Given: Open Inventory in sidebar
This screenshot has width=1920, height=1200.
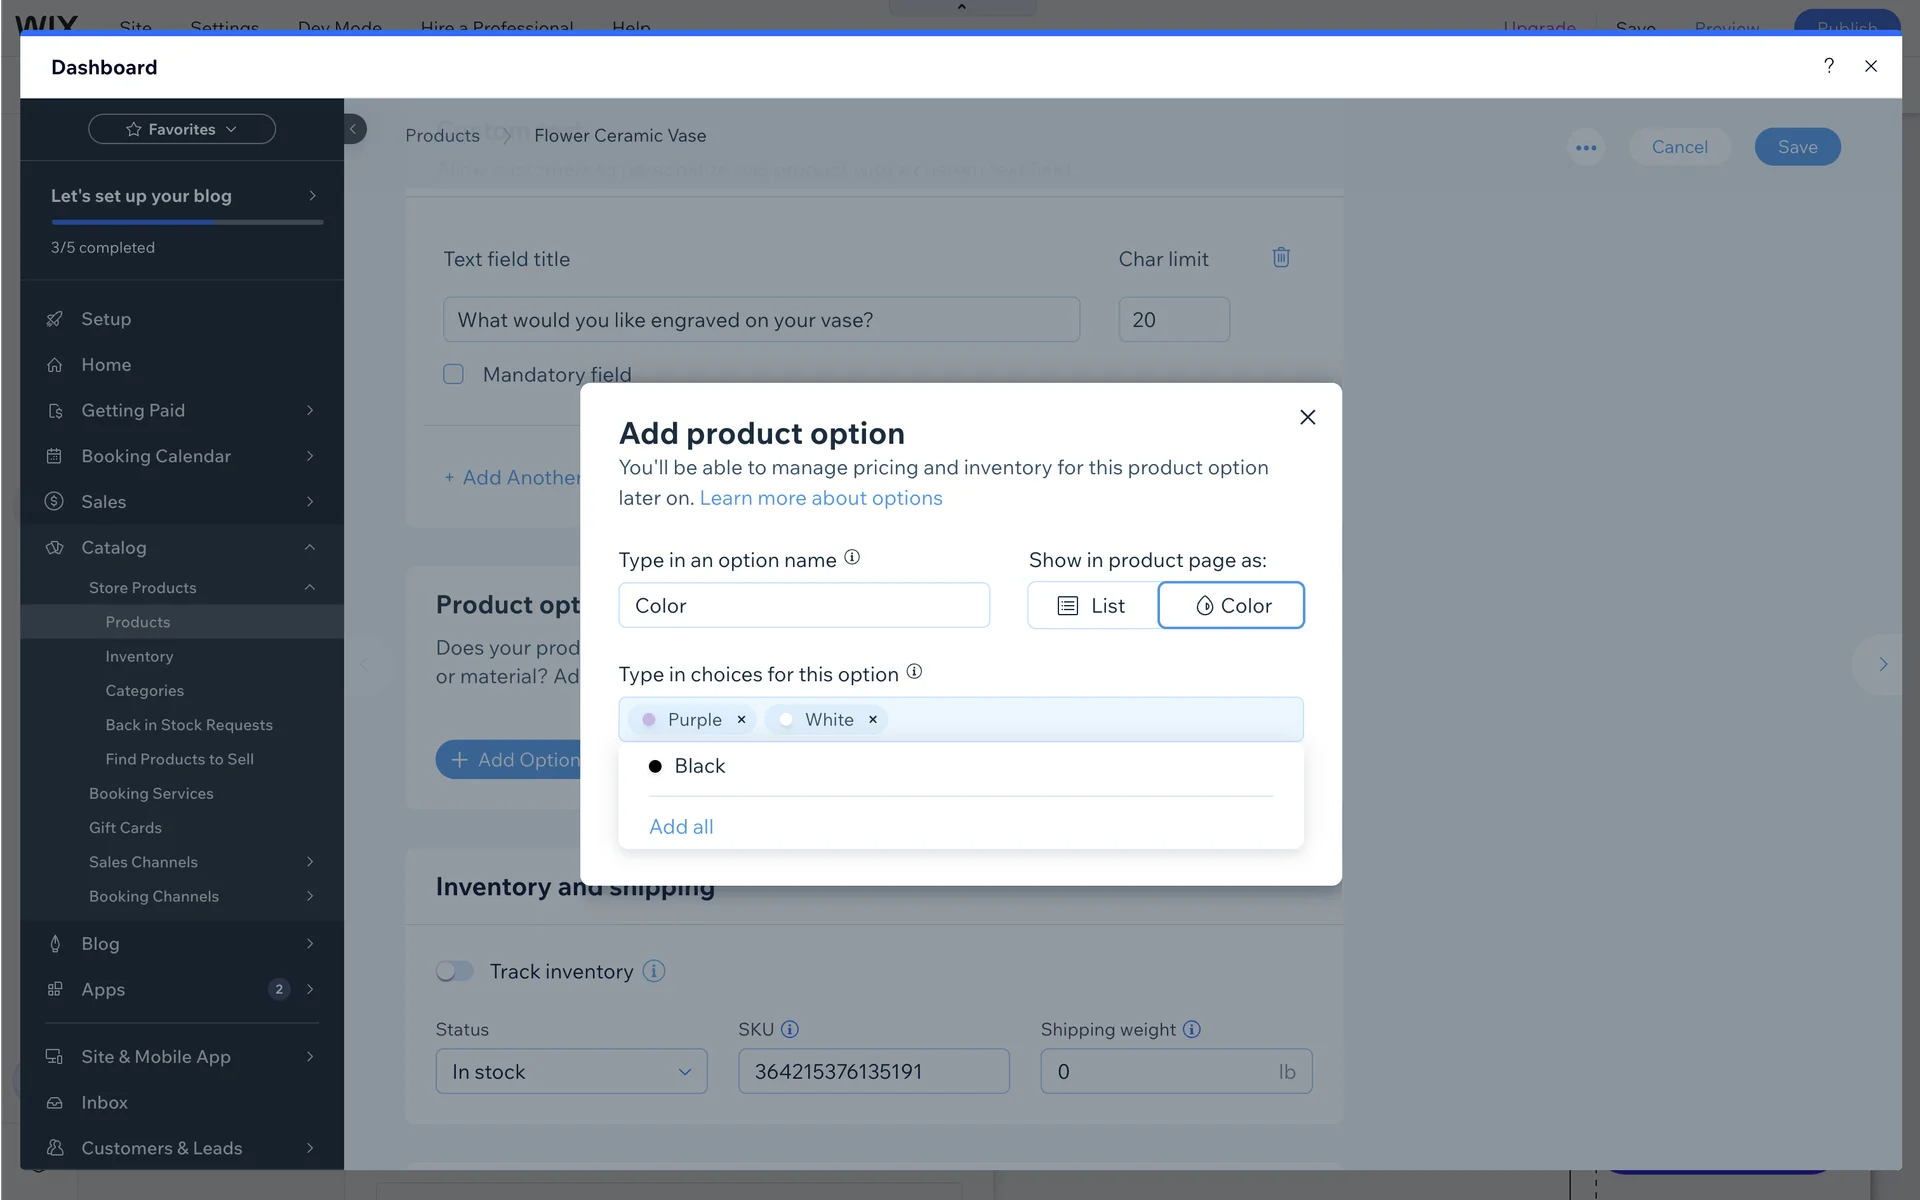Looking at the screenshot, I should [139, 656].
